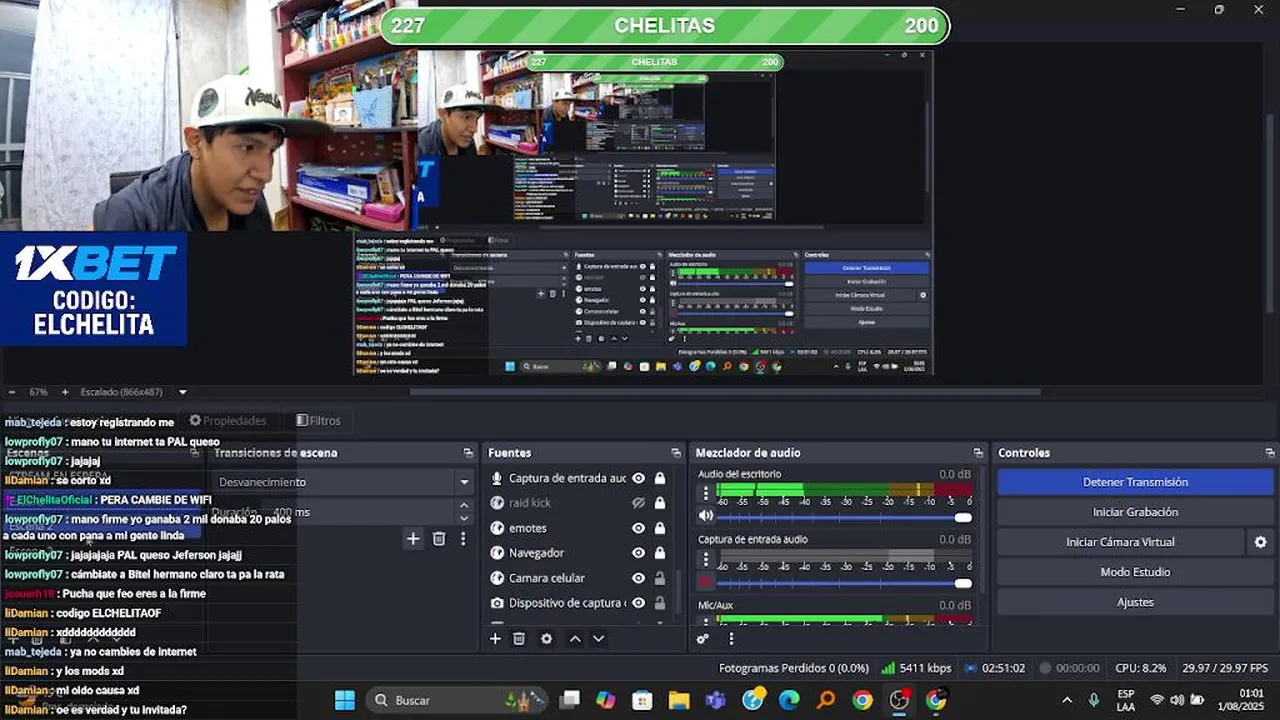This screenshot has width=1280, height=720.
Task: Open transition options three-dot menu
Action: coord(463,539)
